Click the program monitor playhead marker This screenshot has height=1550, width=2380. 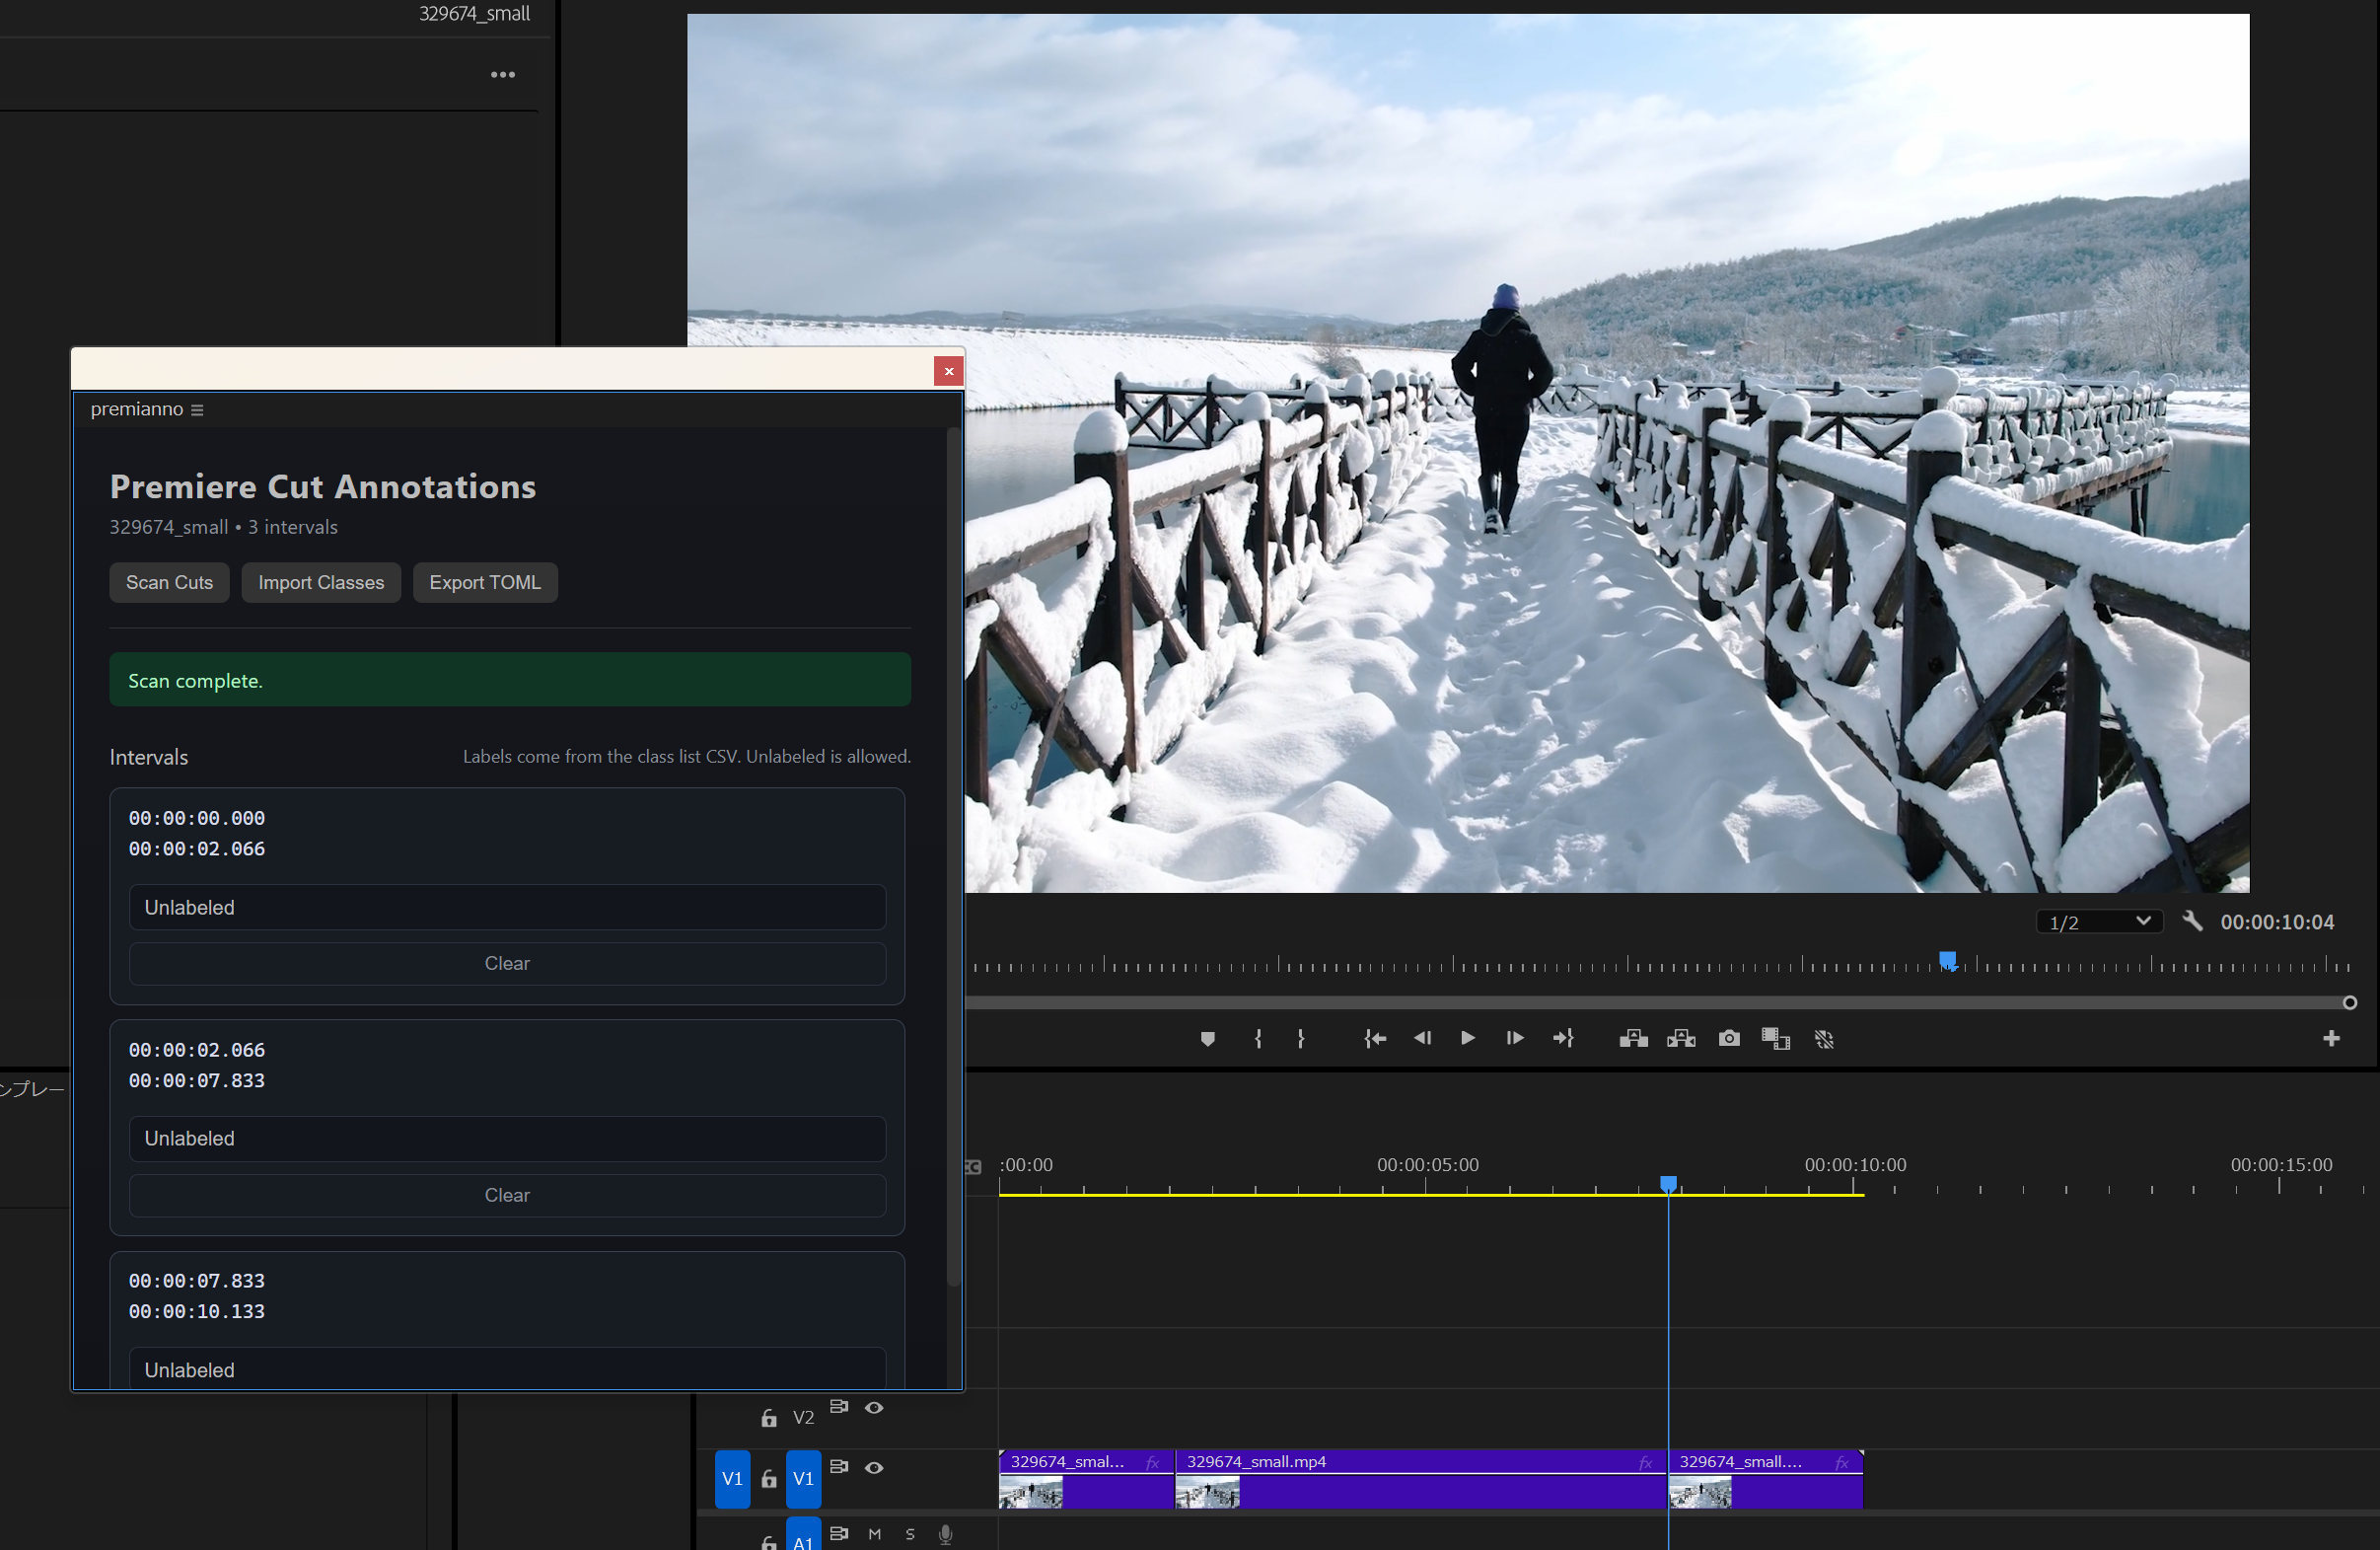1948,961
